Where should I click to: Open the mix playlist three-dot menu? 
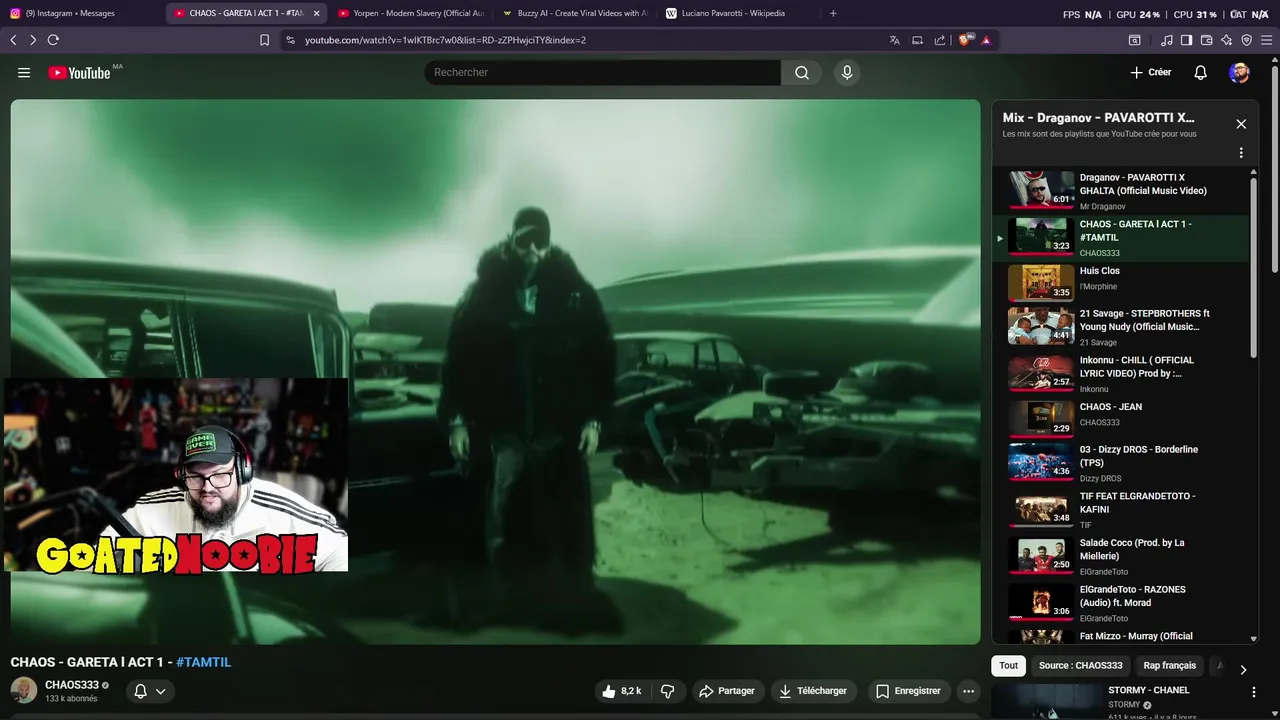(1241, 153)
